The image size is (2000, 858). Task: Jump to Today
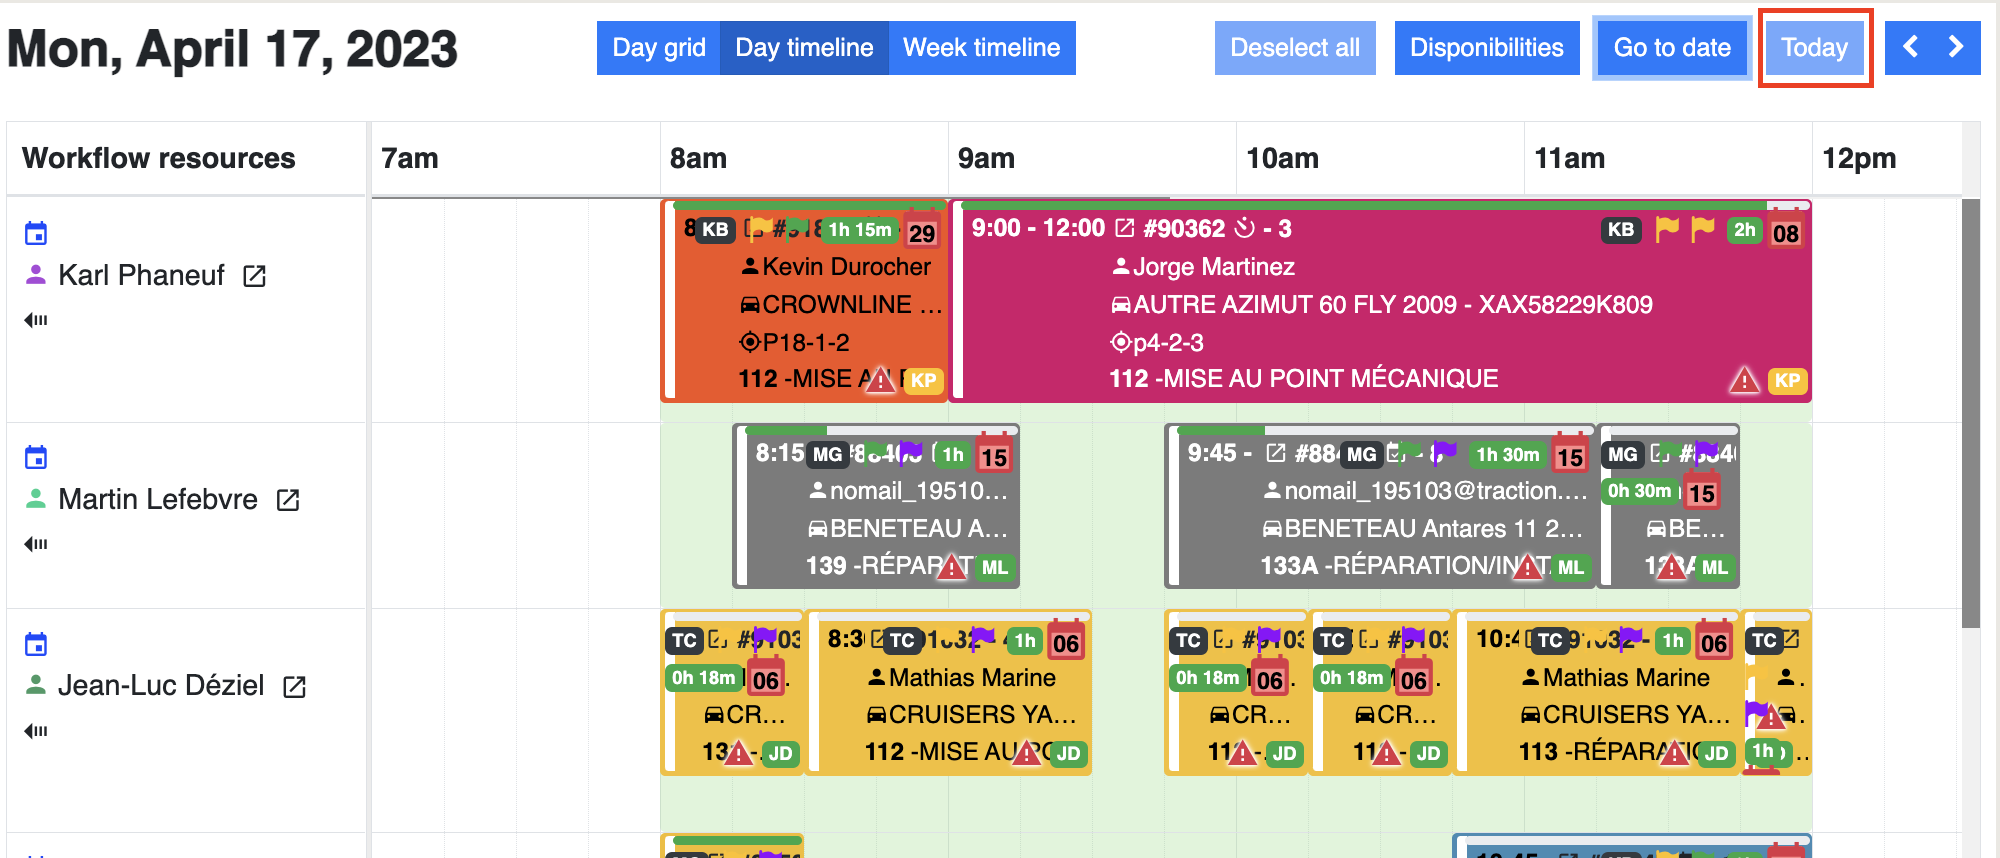[x=1814, y=48]
